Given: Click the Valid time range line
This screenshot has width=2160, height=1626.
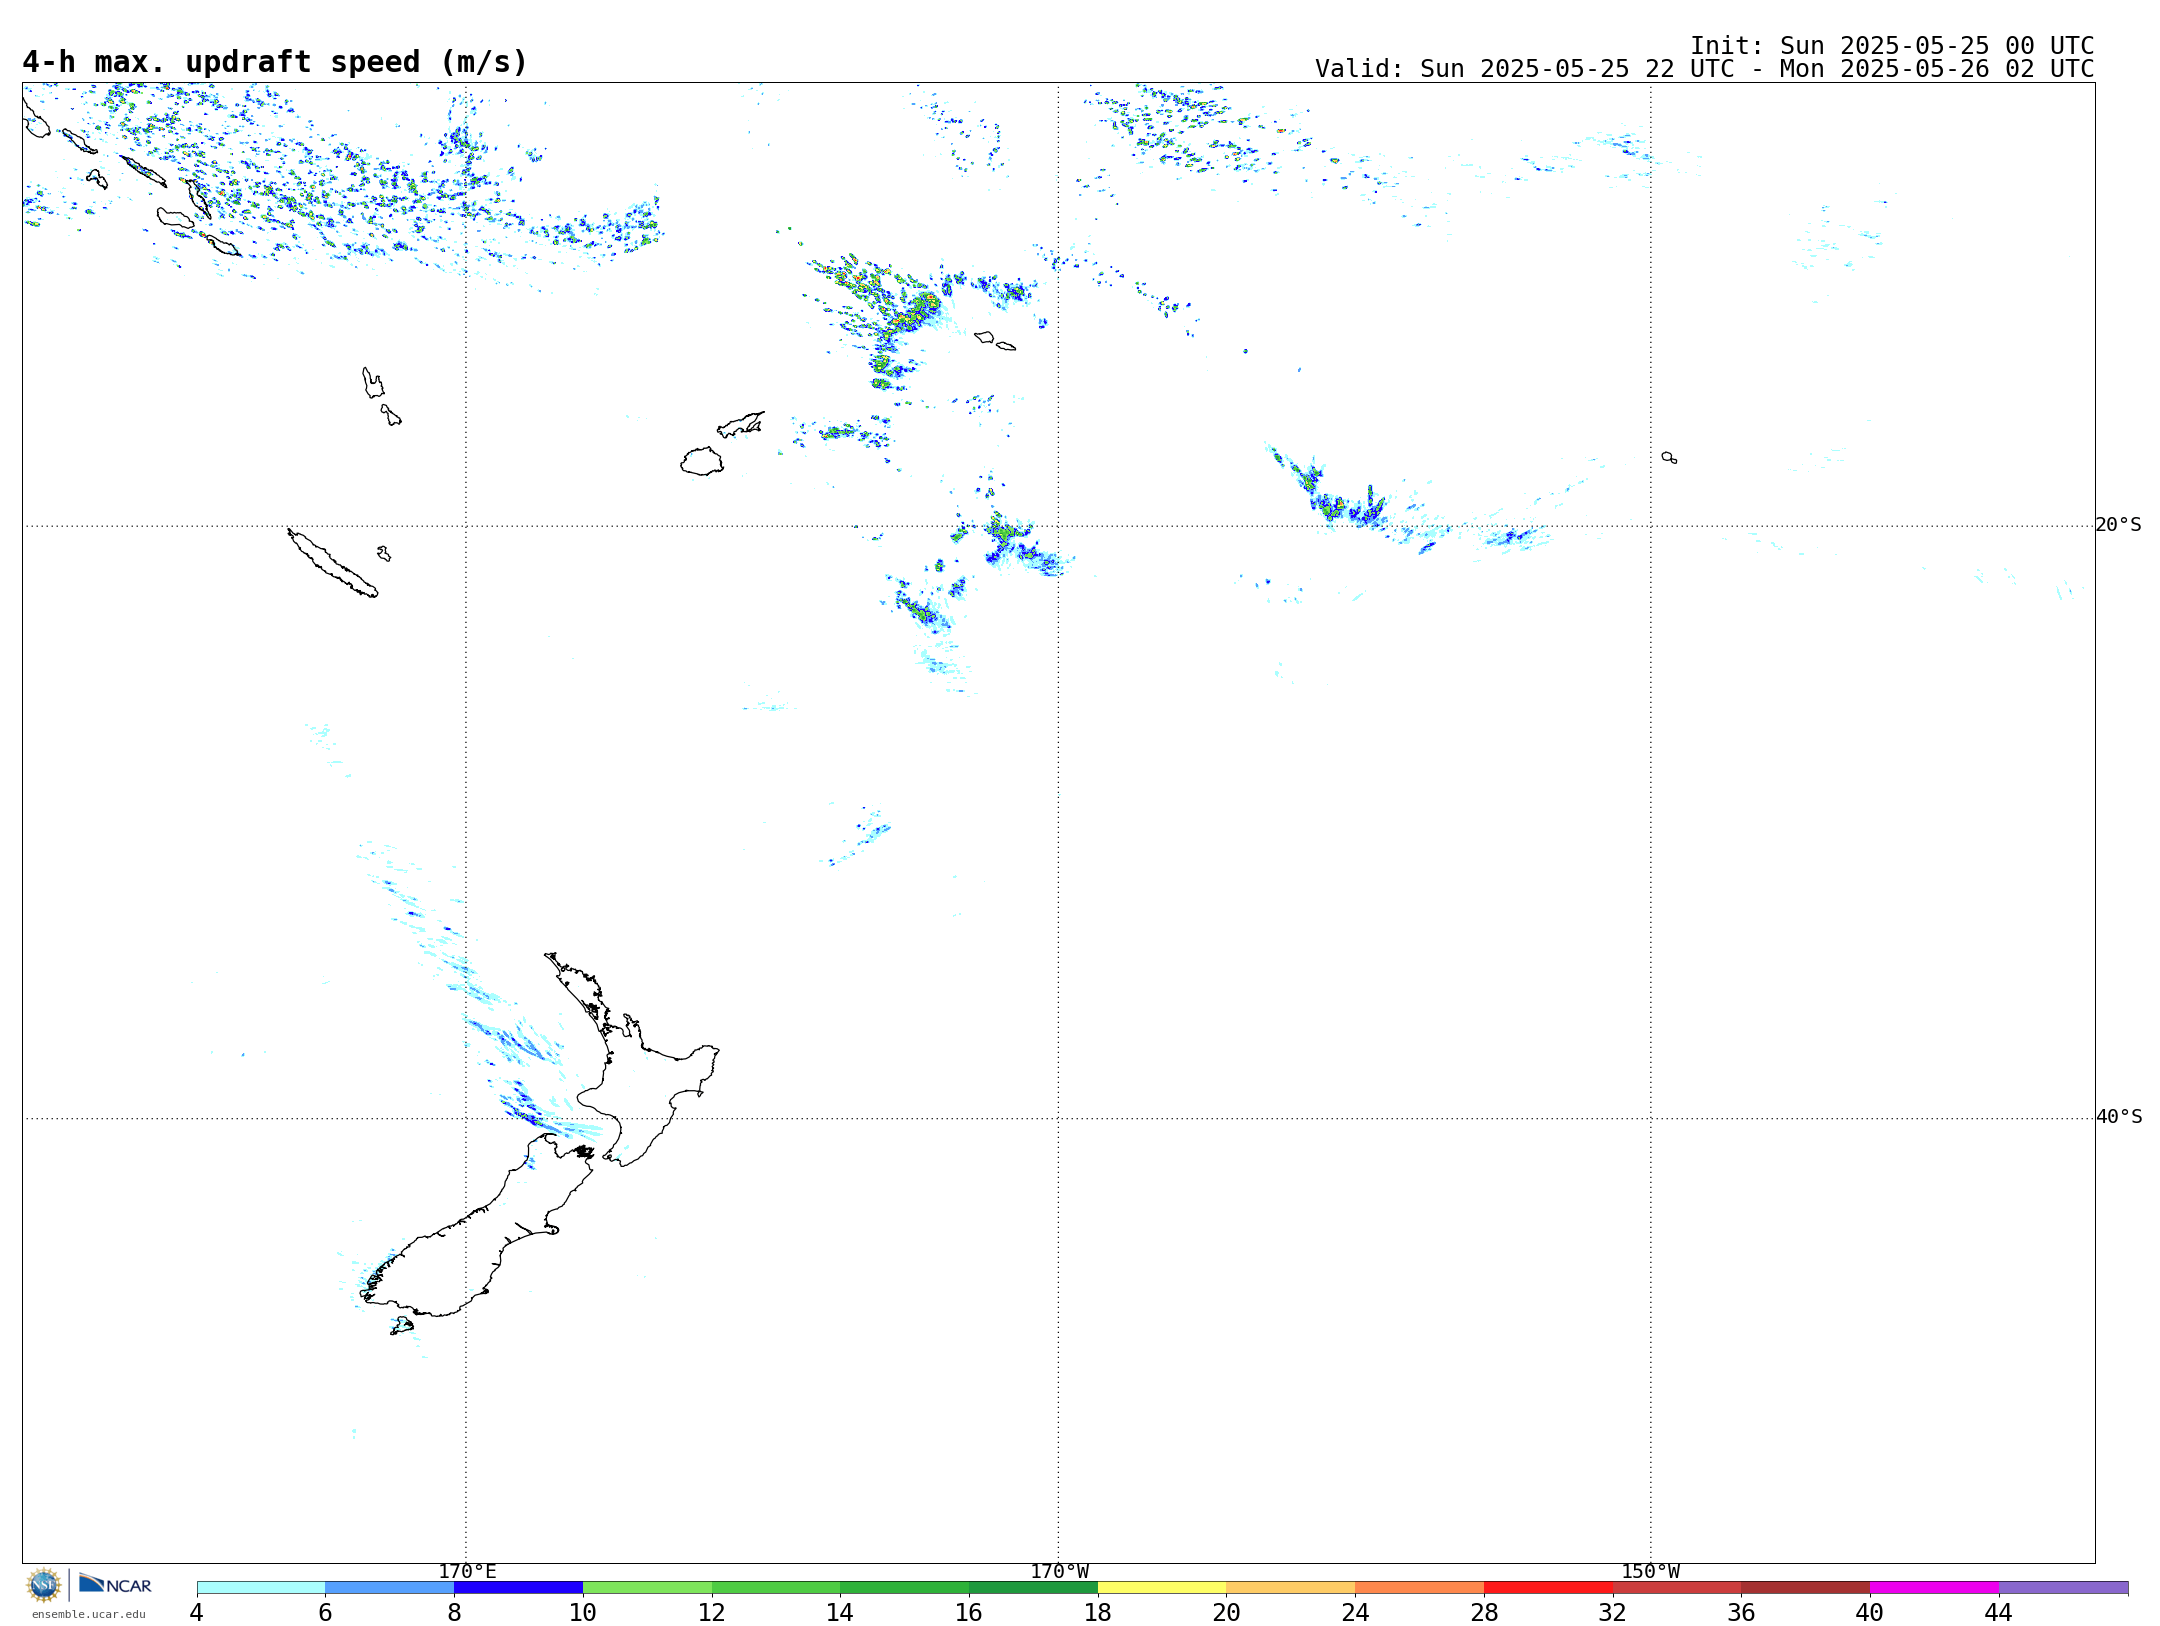Looking at the screenshot, I should click(1704, 69).
